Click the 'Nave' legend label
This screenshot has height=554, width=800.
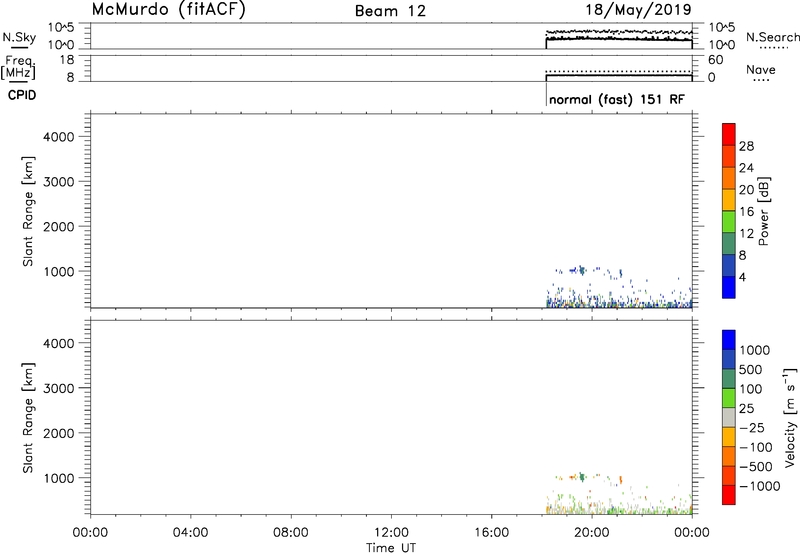[761, 70]
